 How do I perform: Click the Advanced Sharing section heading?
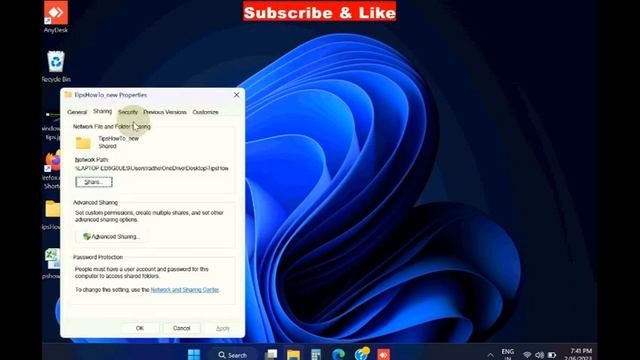pos(96,202)
